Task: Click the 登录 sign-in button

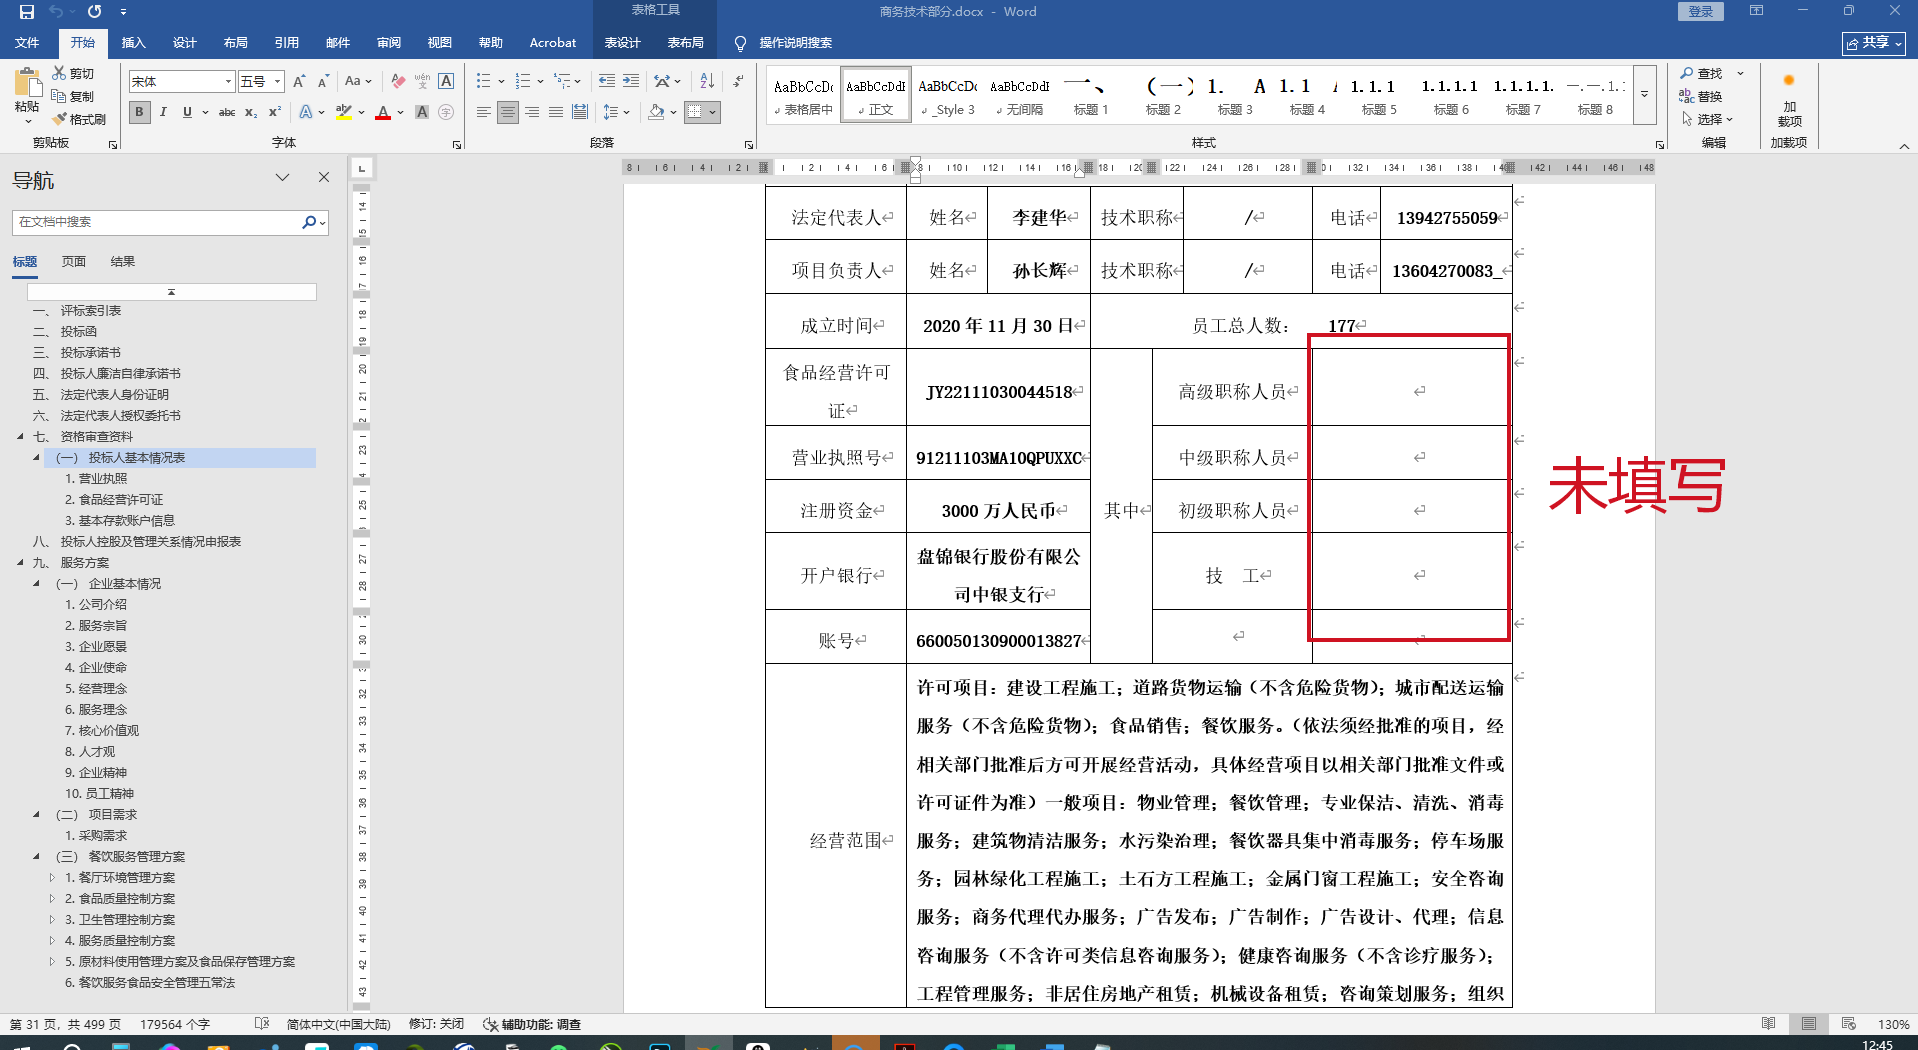Action: (x=1701, y=11)
